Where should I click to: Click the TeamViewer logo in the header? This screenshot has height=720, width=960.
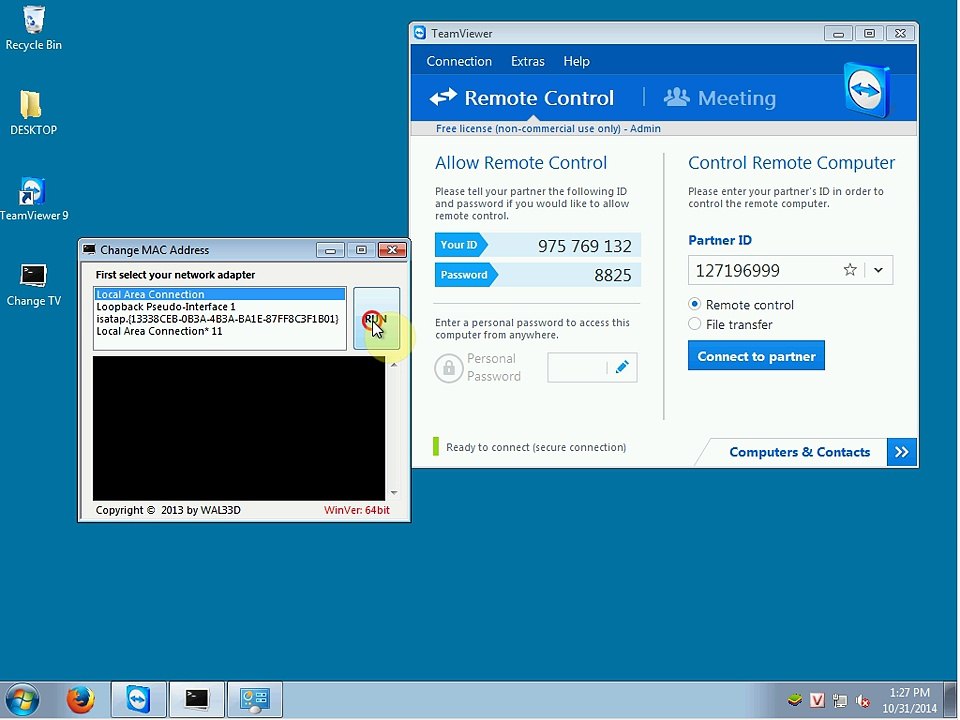tap(866, 90)
